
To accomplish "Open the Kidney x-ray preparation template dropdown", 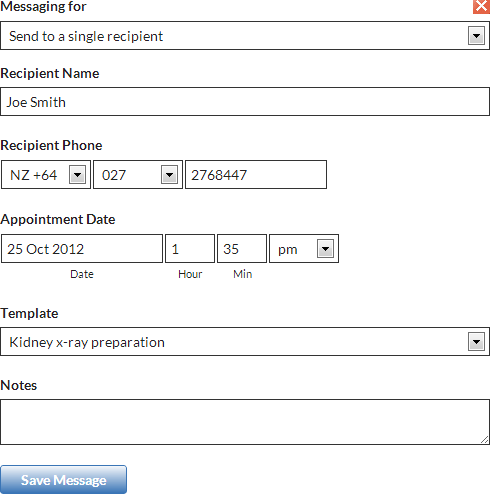I will [x=245, y=342].
